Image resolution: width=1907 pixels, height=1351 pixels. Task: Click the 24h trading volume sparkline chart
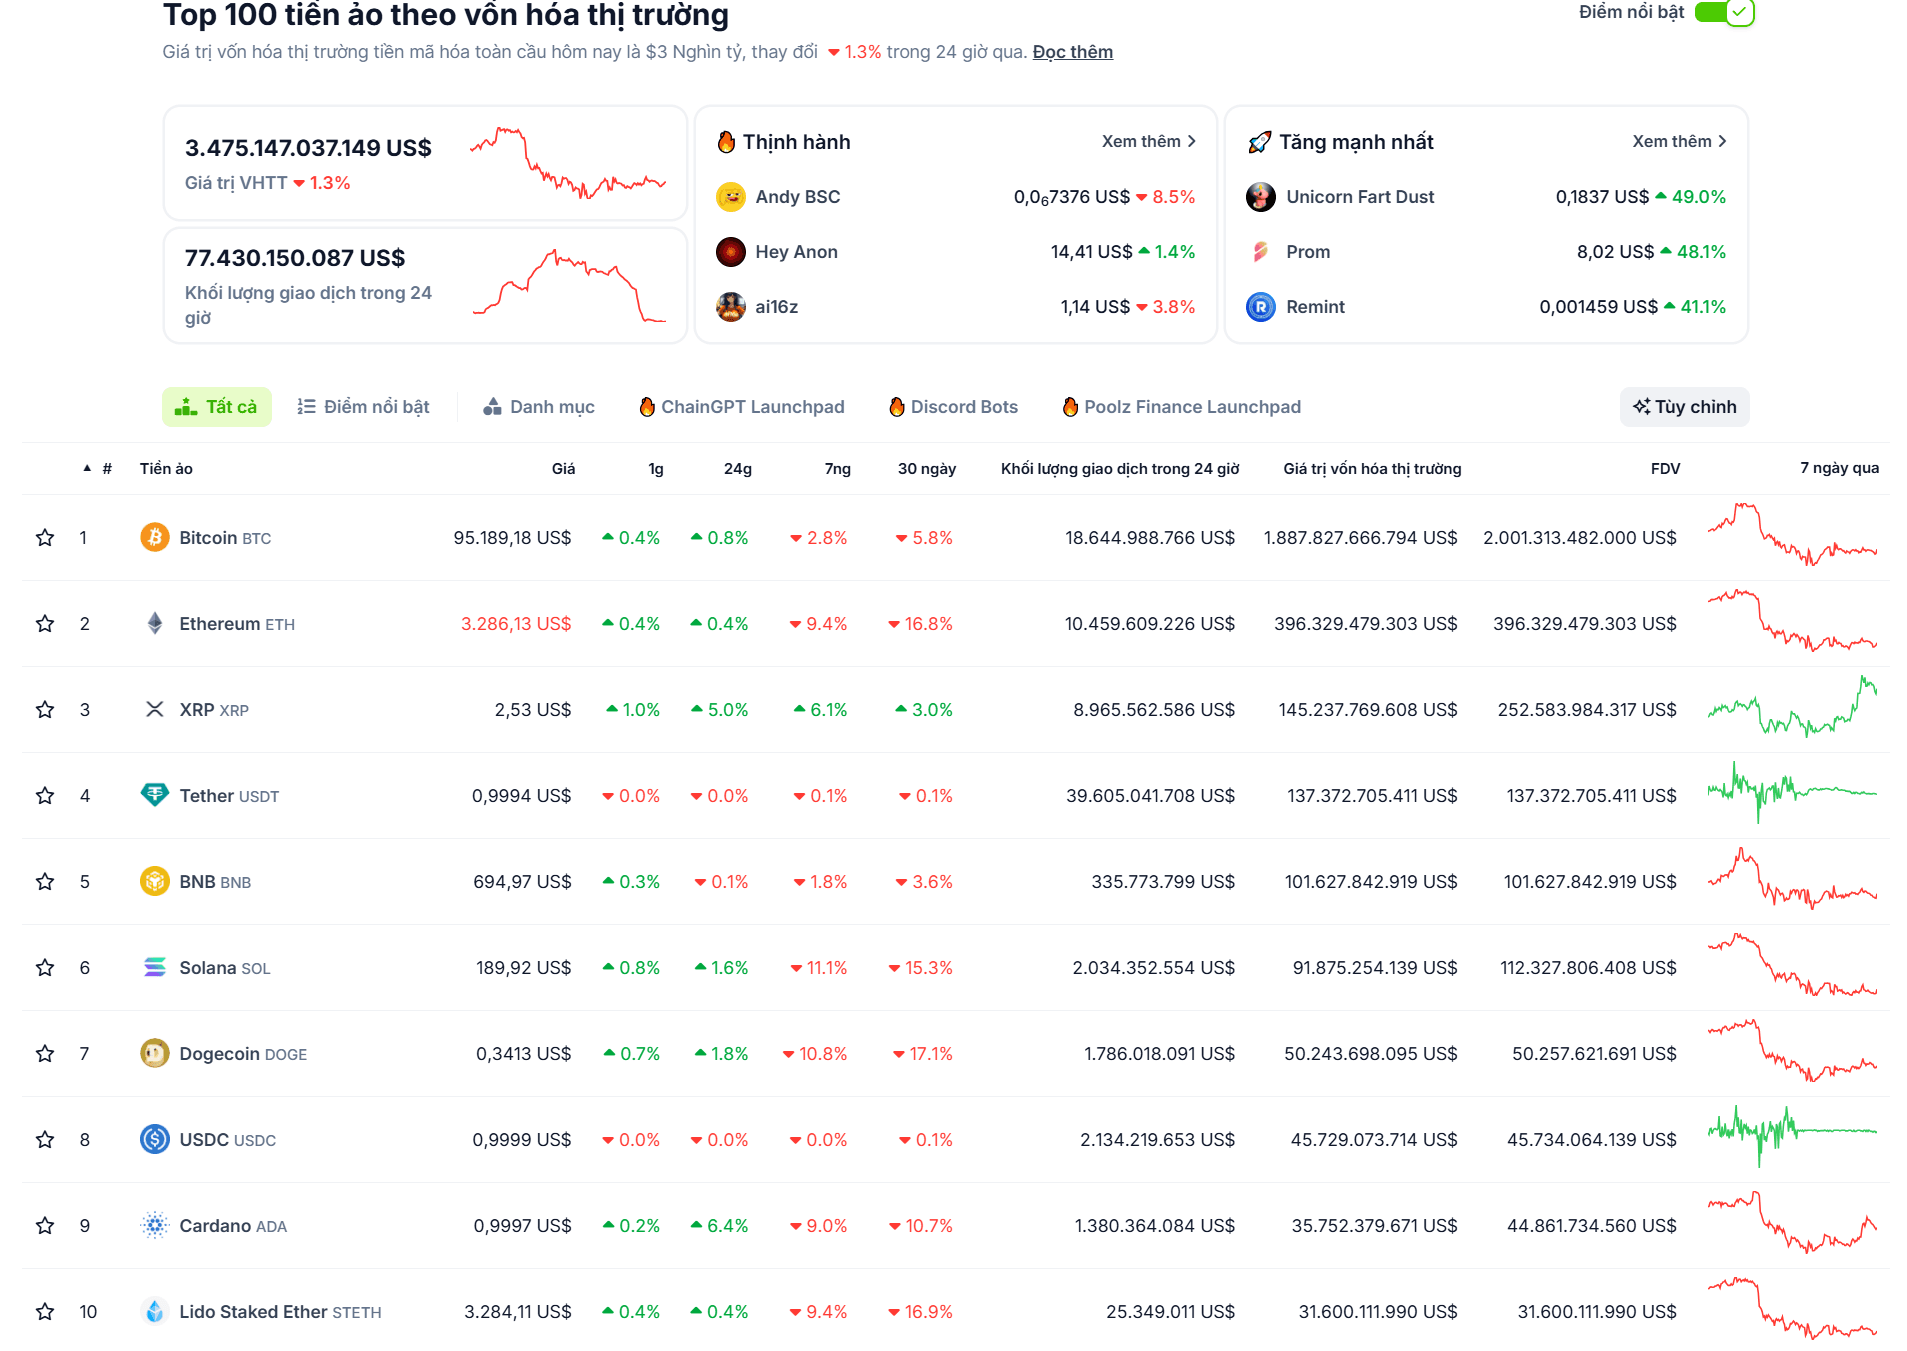(569, 285)
